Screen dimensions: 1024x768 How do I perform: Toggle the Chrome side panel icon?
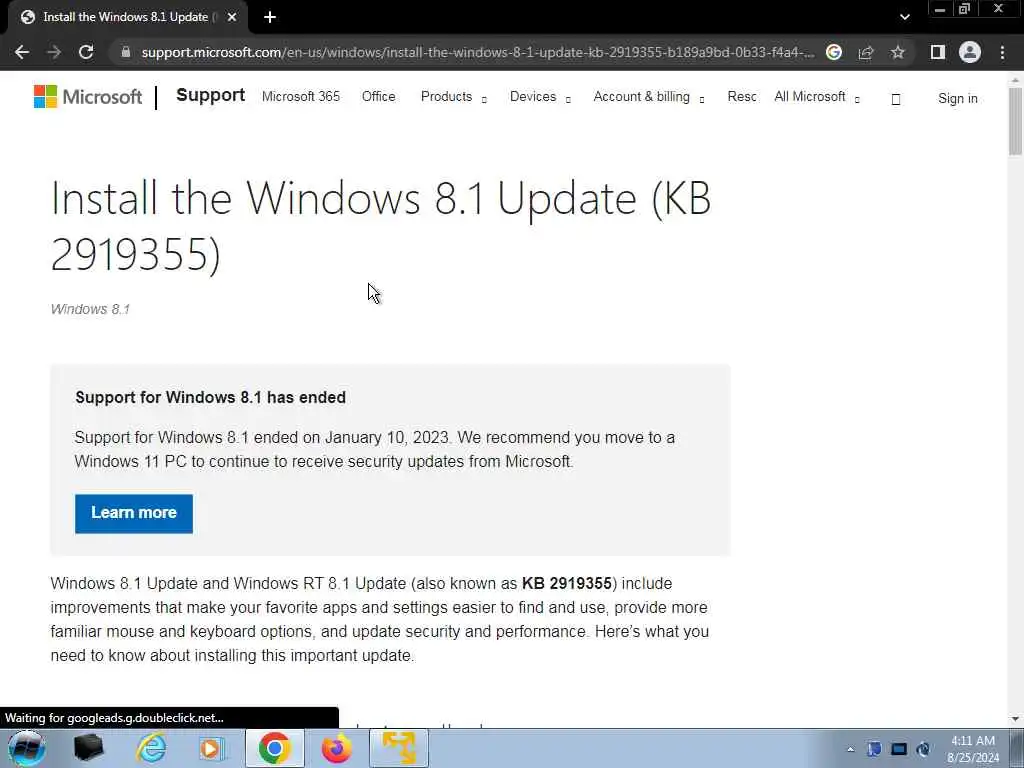click(938, 52)
